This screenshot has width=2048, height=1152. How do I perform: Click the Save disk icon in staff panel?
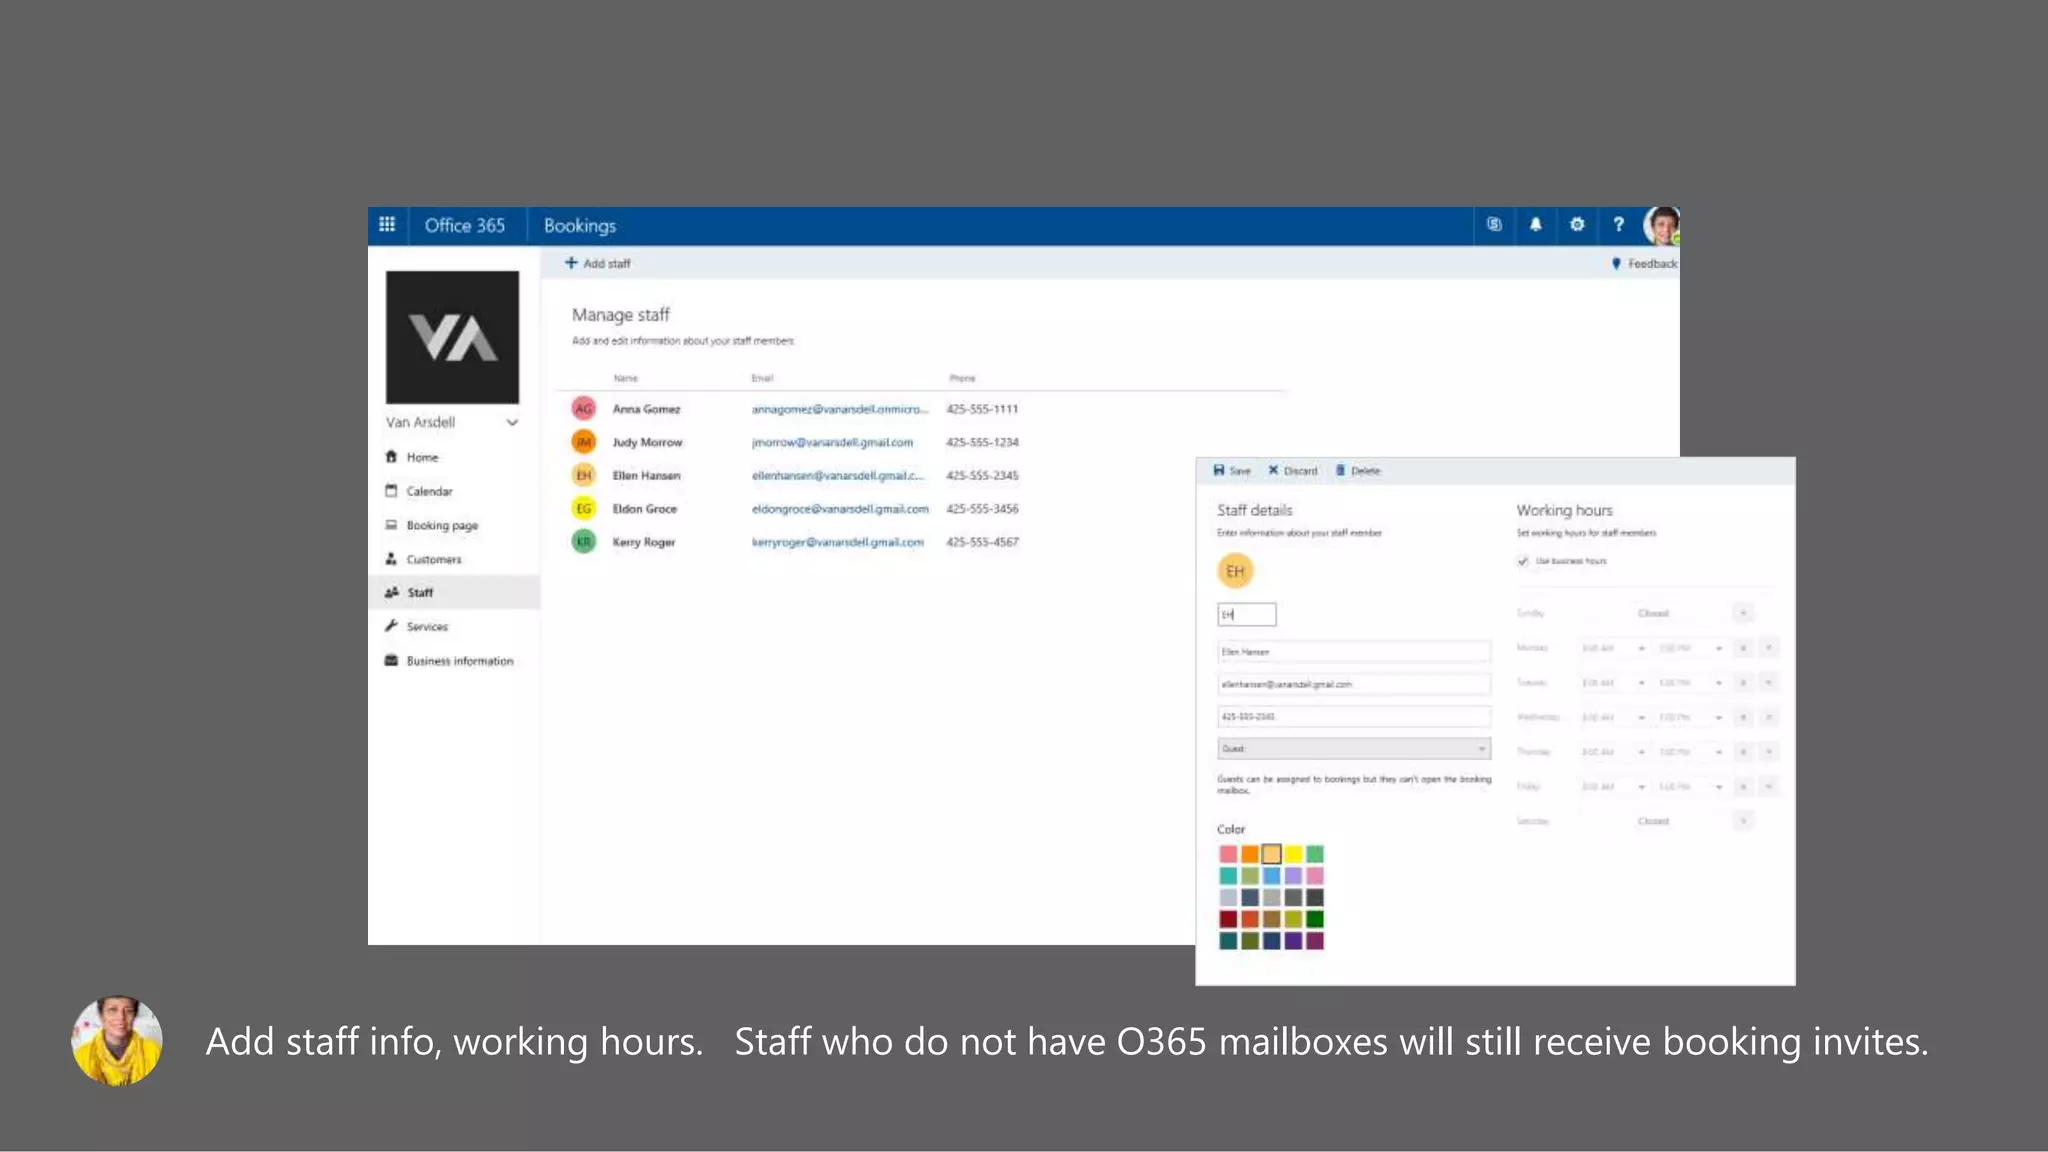click(x=1219, y=470)
